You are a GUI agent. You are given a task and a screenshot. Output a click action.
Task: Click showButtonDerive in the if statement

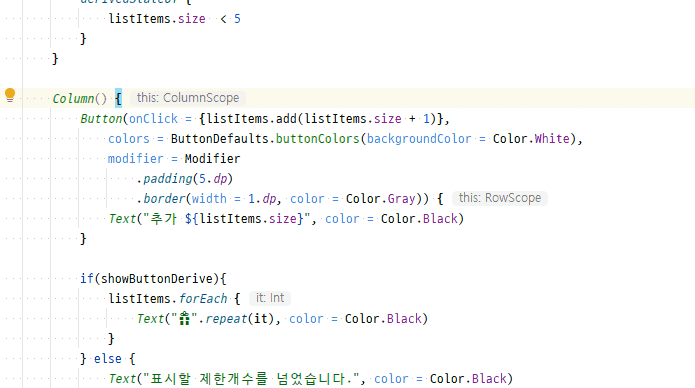[x=157, y=278]
